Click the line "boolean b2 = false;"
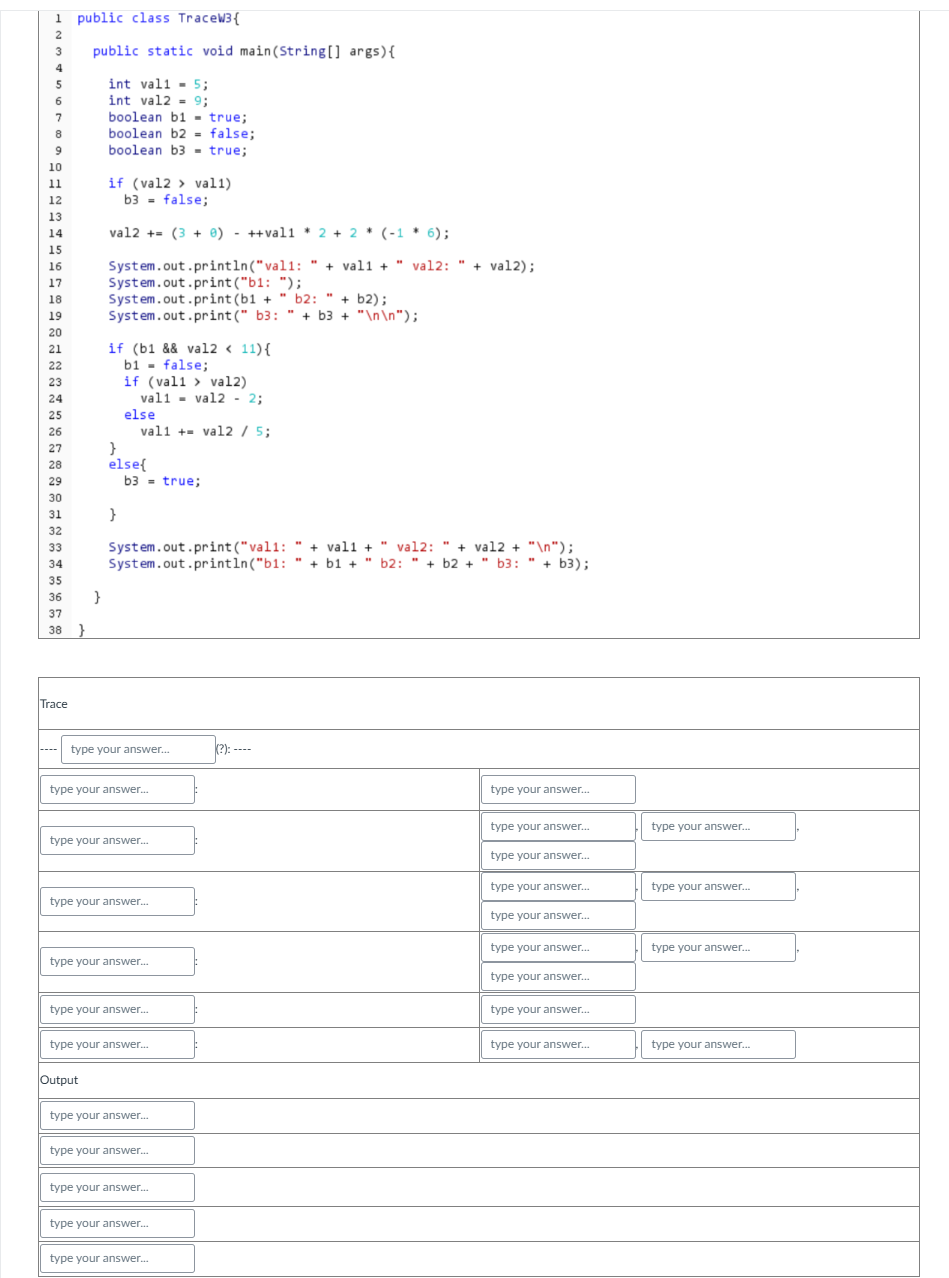The image size is (949, 1278). click(182, 133)
